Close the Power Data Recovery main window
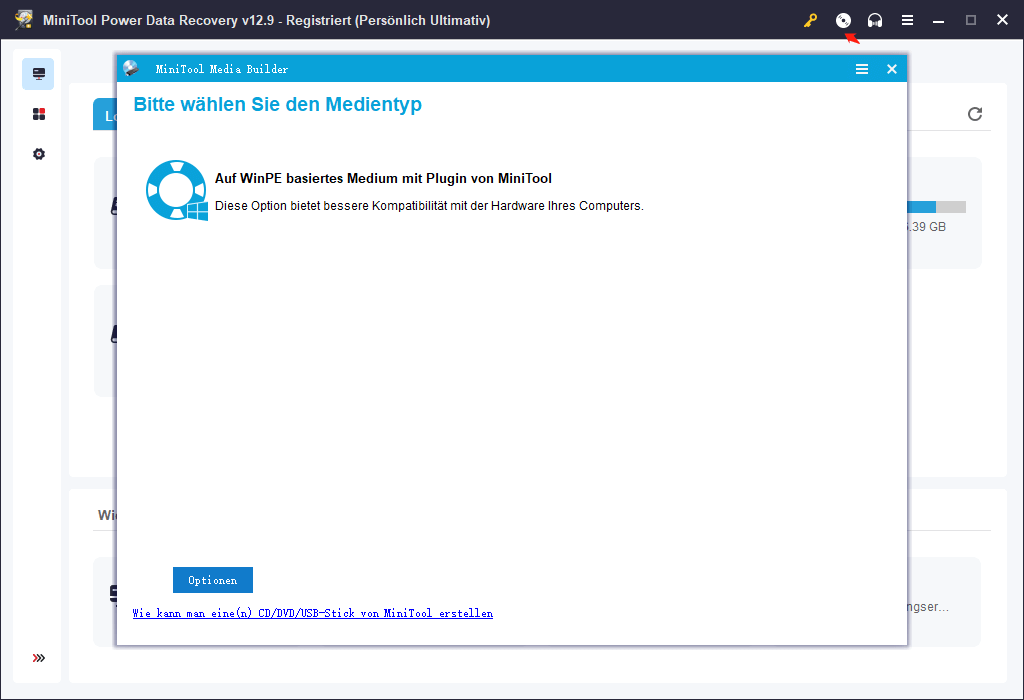This screenshot has width=1024, height=700. (x=1002, y=20)
